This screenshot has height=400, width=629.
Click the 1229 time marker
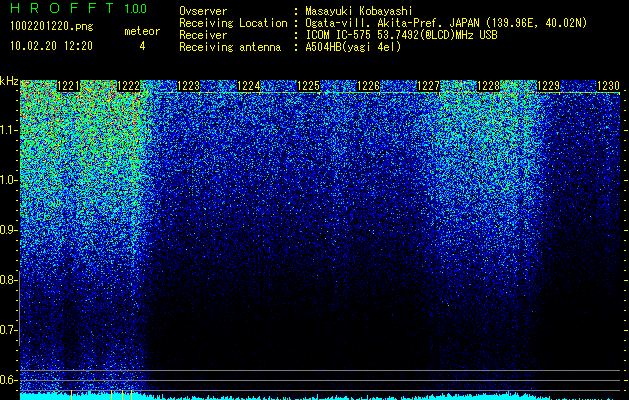pyautogui.click(x=548, y=86)
